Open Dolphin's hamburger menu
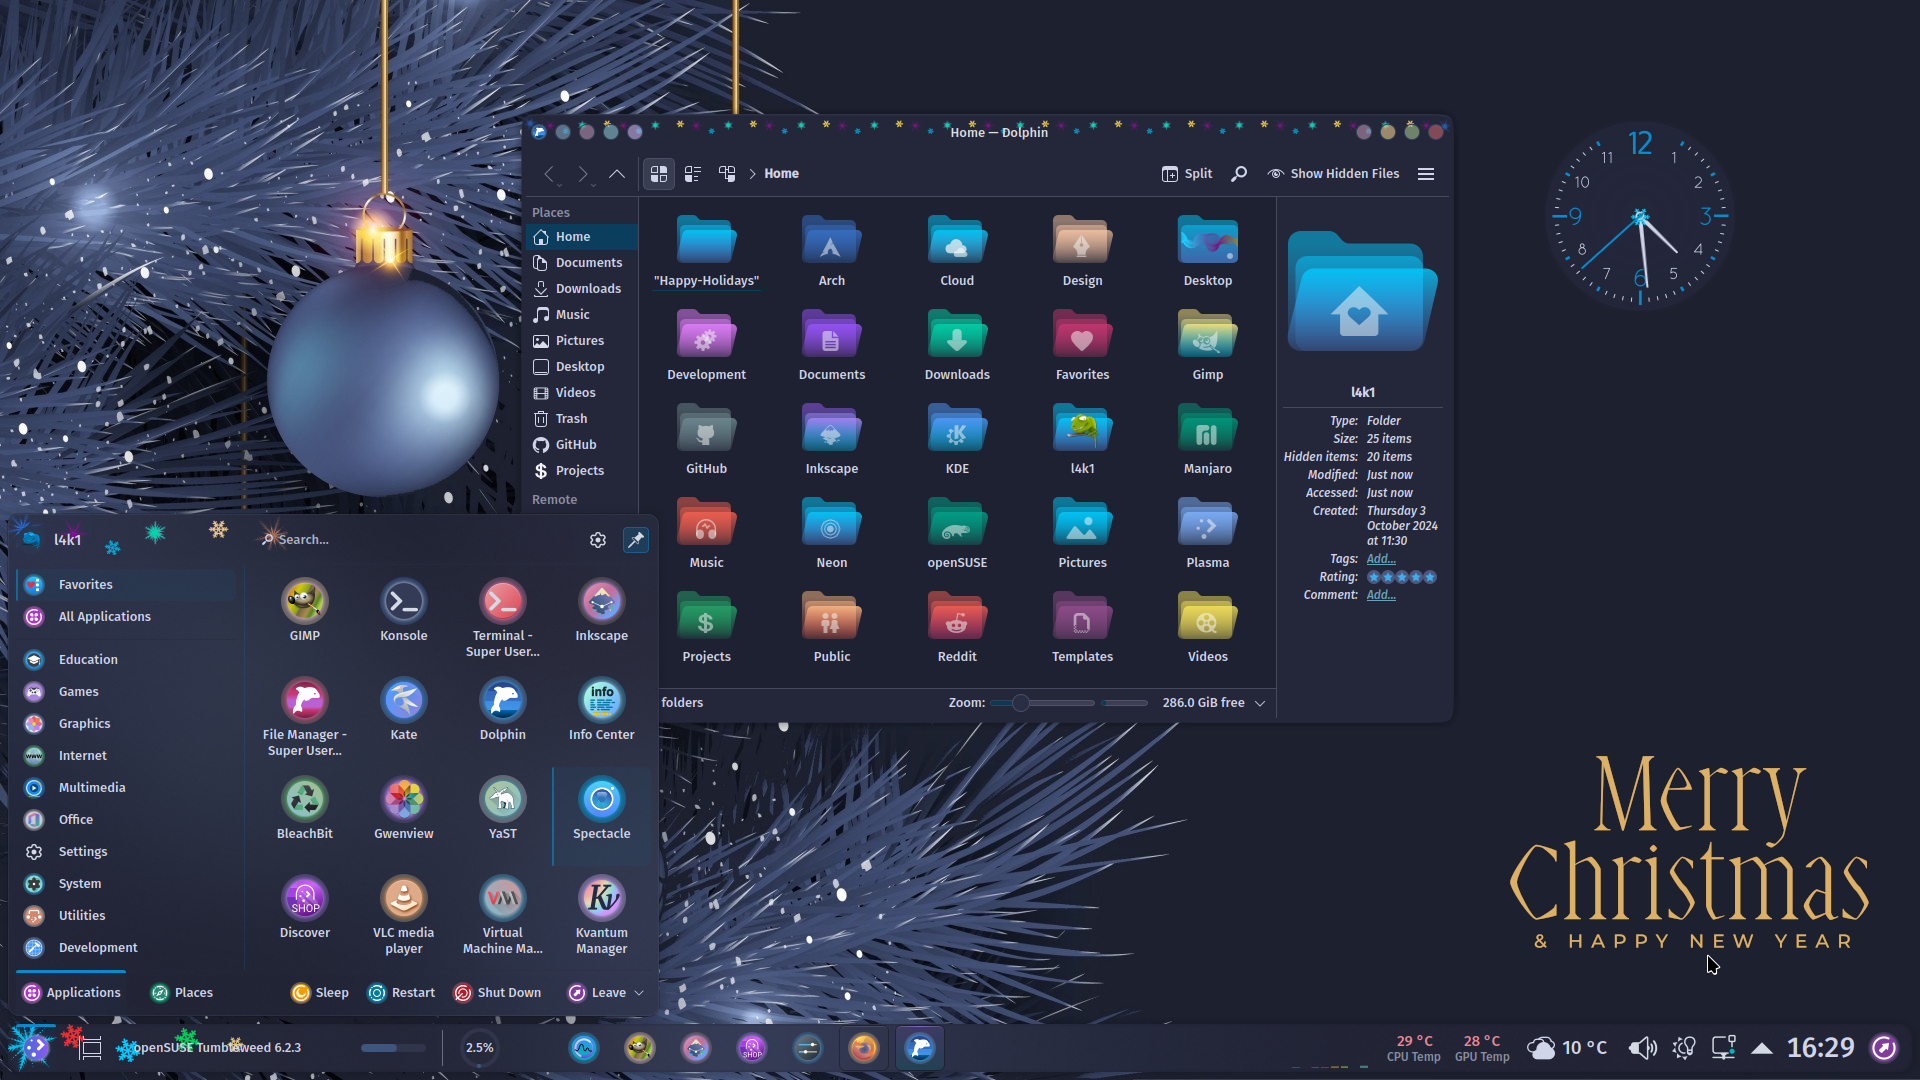 [x=1426, y=174]
